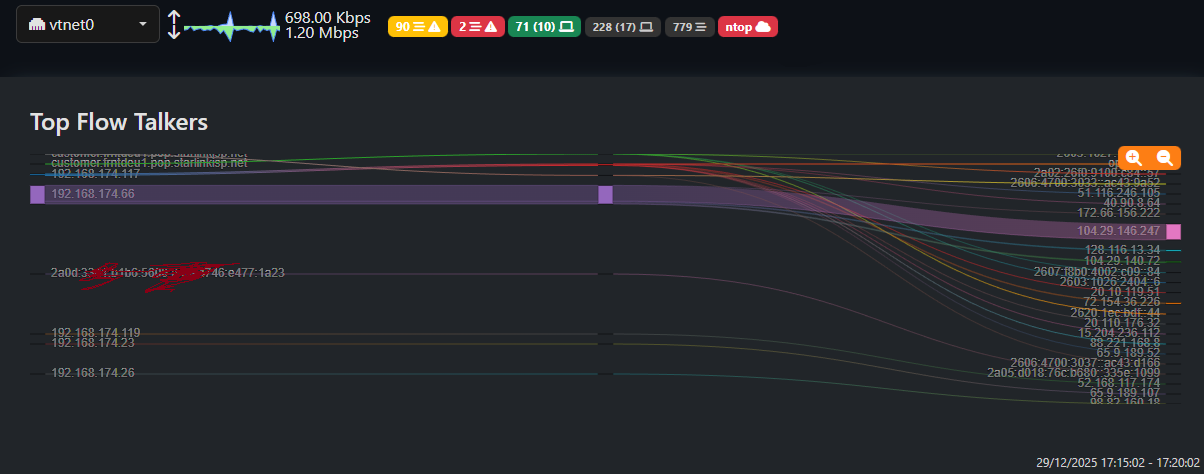This screenshot has height=474, width=1204.
Task: Click the red ntop cloud badge
Action: 748,27
